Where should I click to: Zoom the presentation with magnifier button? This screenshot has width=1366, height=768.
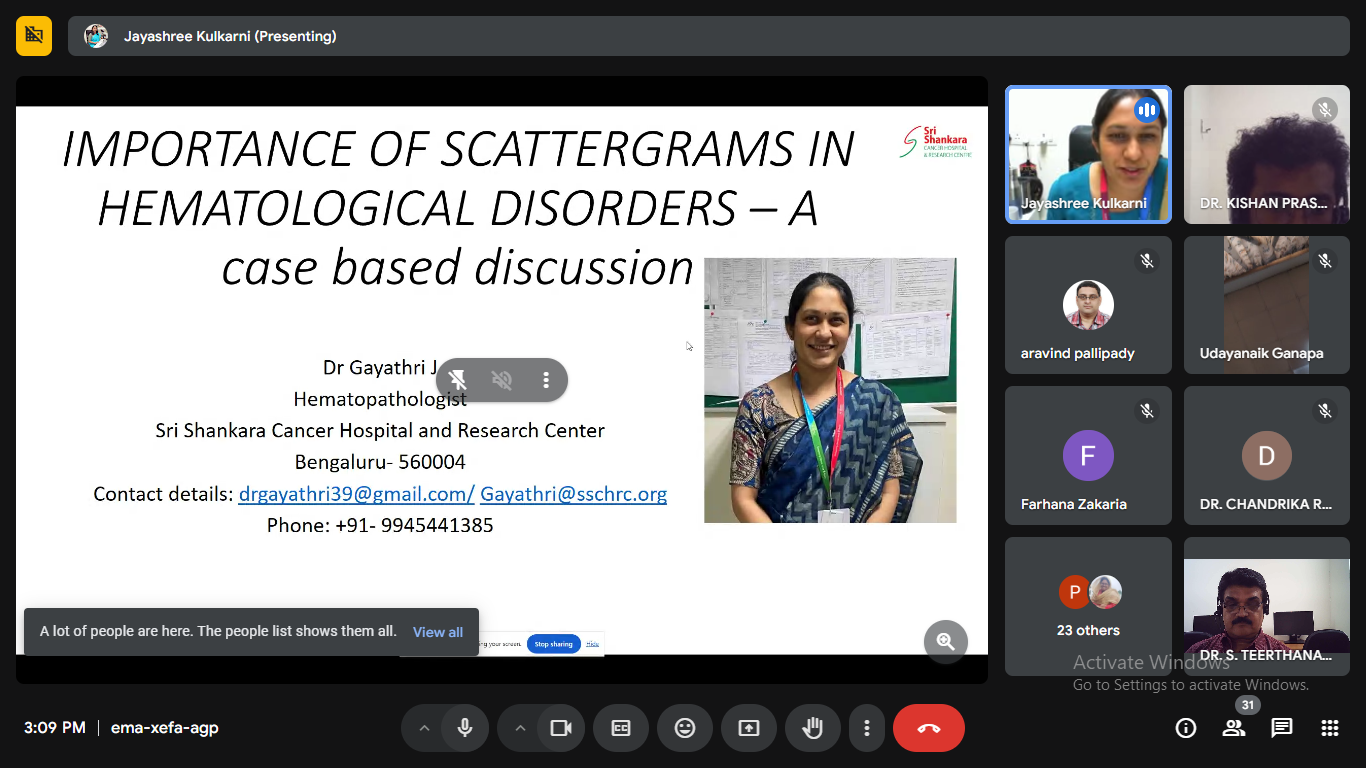tap(945, 641)
